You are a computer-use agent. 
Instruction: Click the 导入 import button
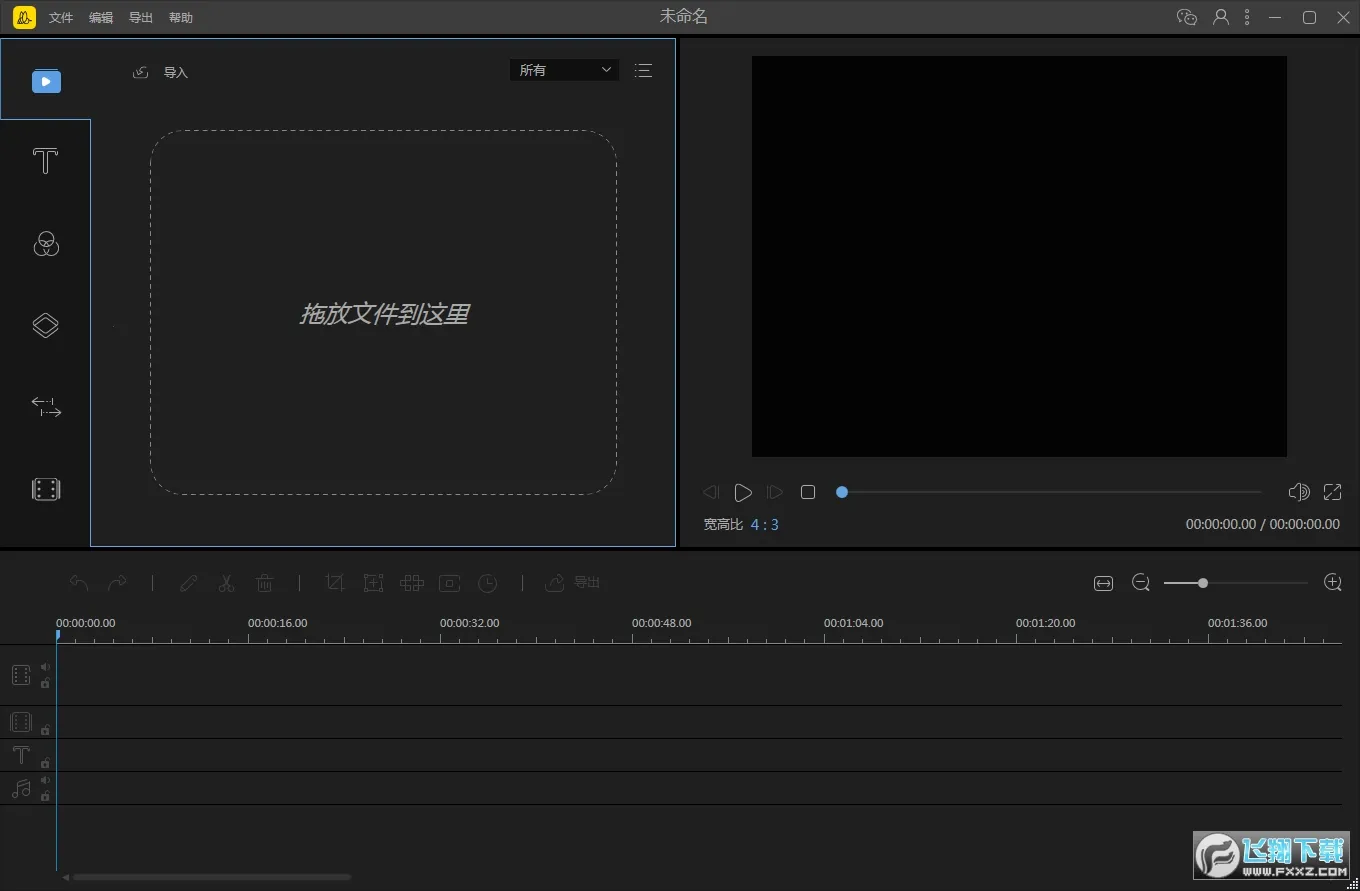pyautogui.click(x=162, y=73)
